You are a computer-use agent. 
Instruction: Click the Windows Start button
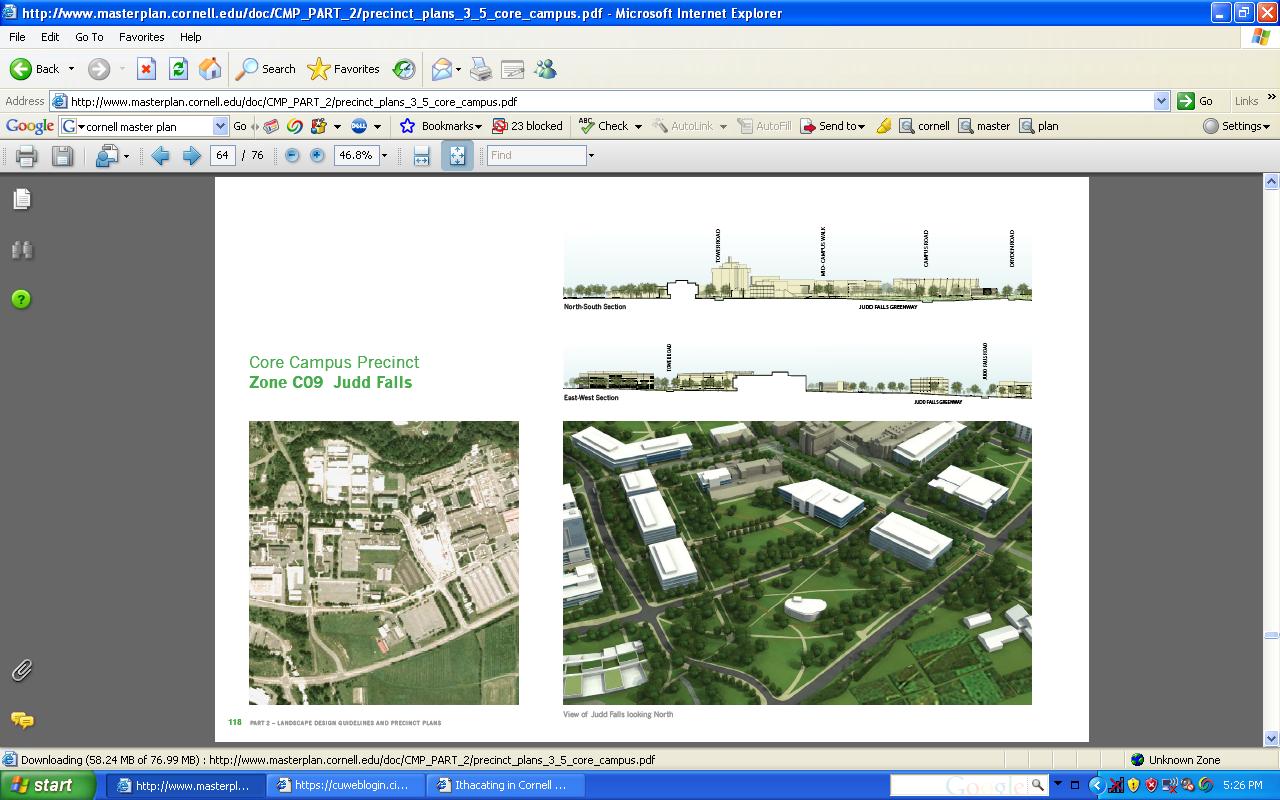click(x=48, y=785)
